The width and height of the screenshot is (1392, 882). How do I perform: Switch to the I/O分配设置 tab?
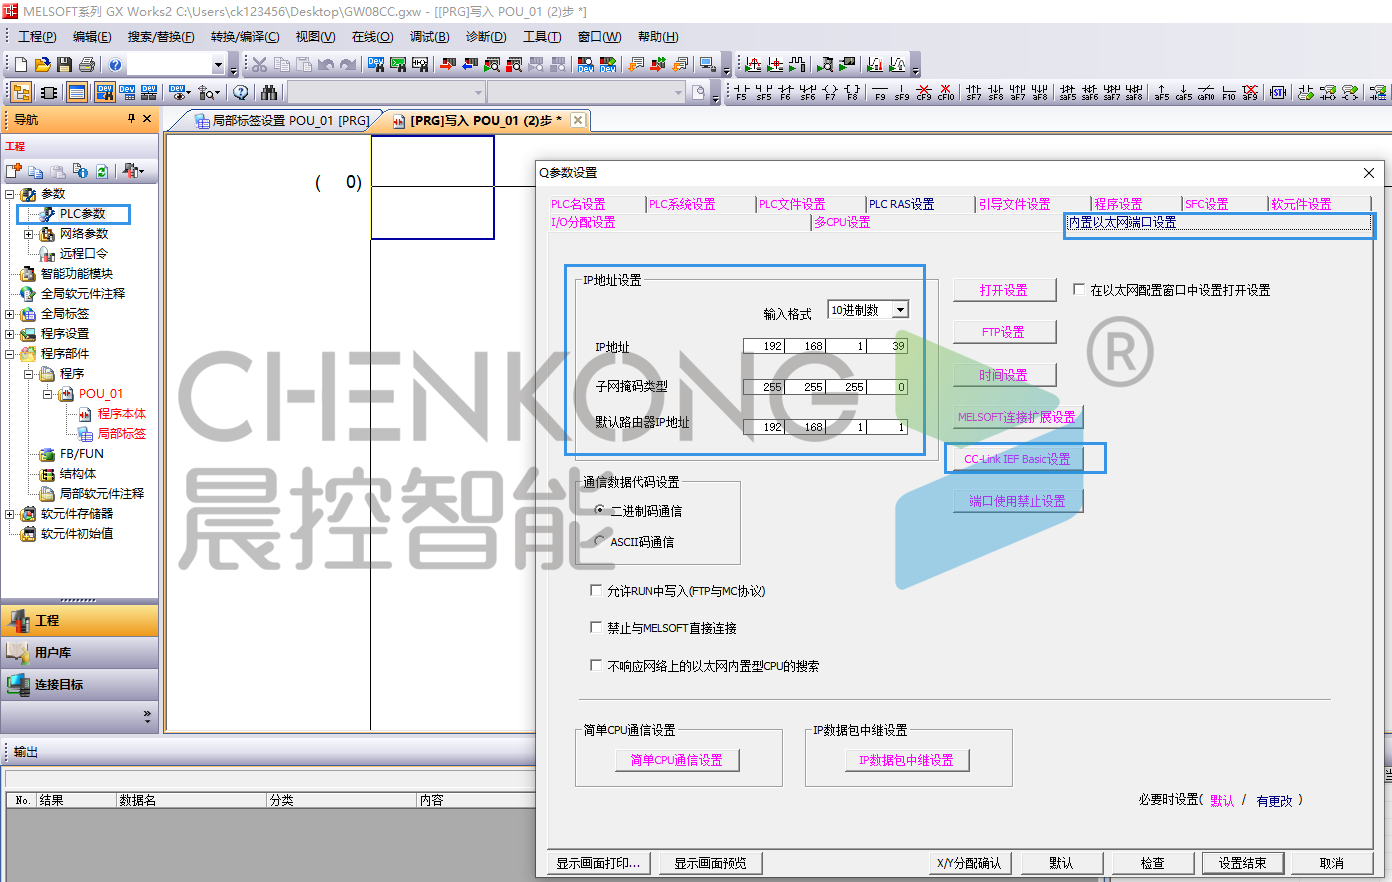583,222
